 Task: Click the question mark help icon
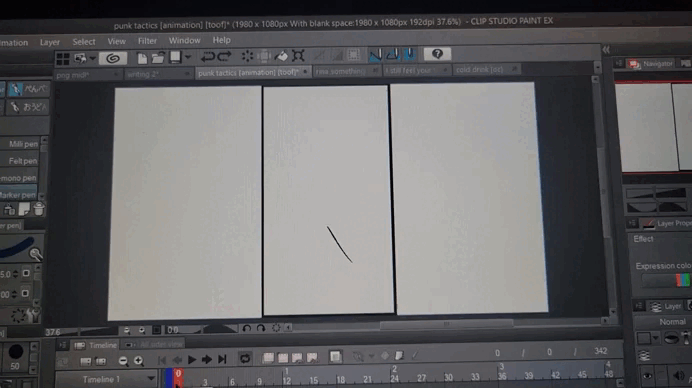437,54
